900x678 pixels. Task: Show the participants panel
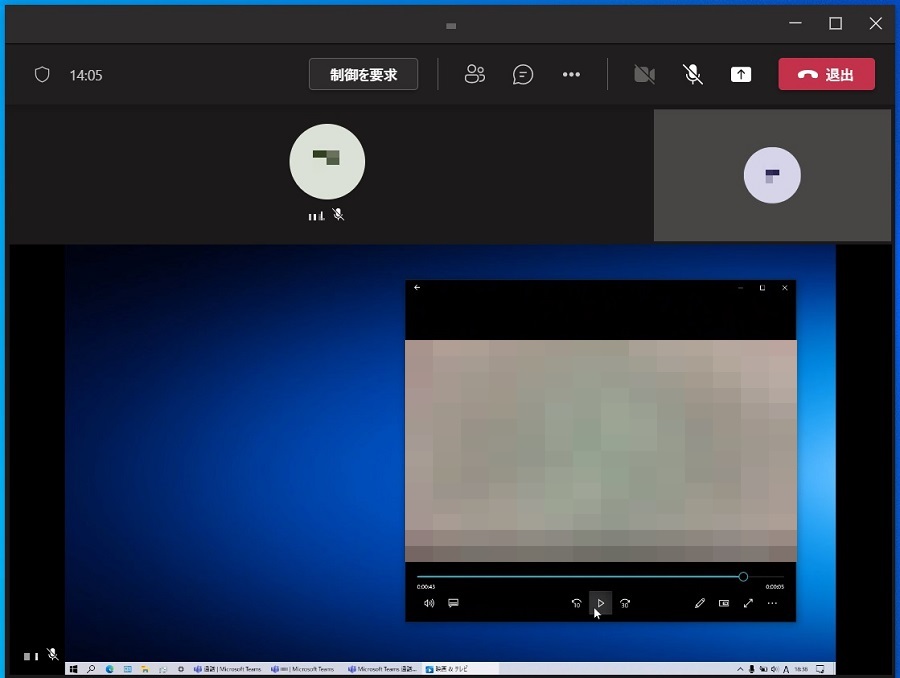pyautogui.click(x=475, y=75)
